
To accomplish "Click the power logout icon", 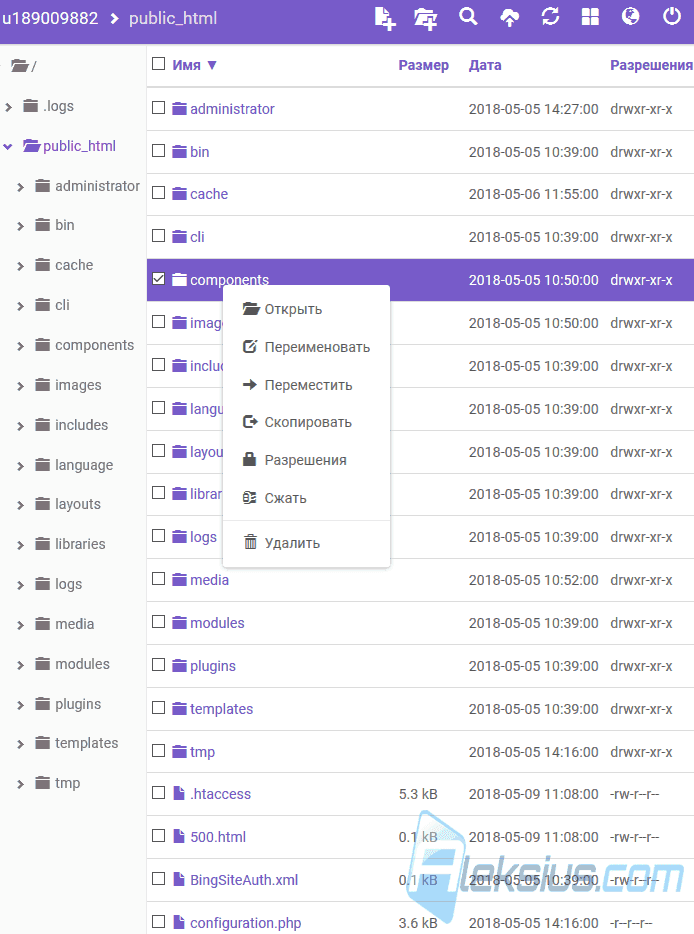I will coord(672,16).
